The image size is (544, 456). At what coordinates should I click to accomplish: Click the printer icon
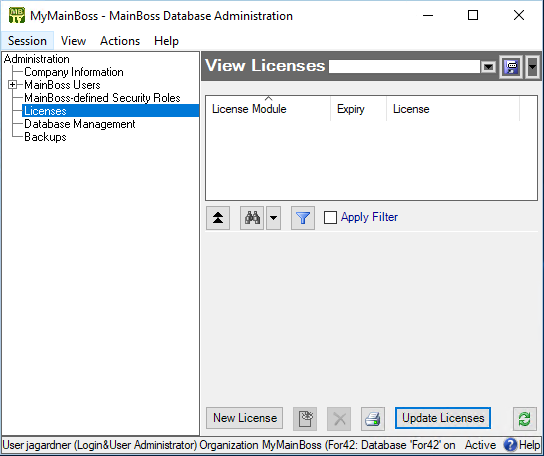[x=373, y=419]
